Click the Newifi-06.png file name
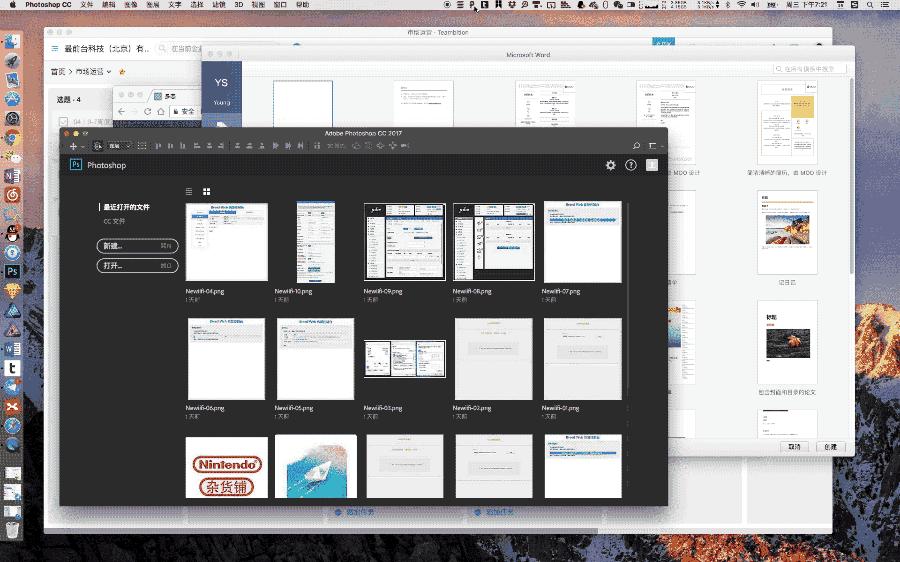Image resolution: width=900 pixels, height=562 pixels. click(x=205, y=408)
